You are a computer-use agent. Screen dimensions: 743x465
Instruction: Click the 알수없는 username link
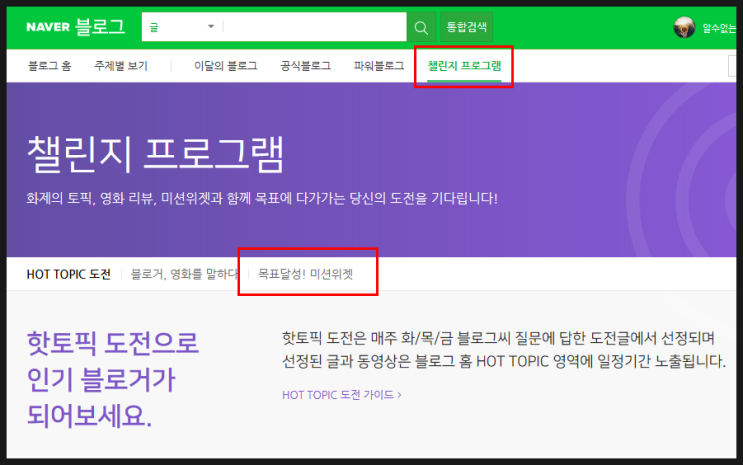pos(719,28)
